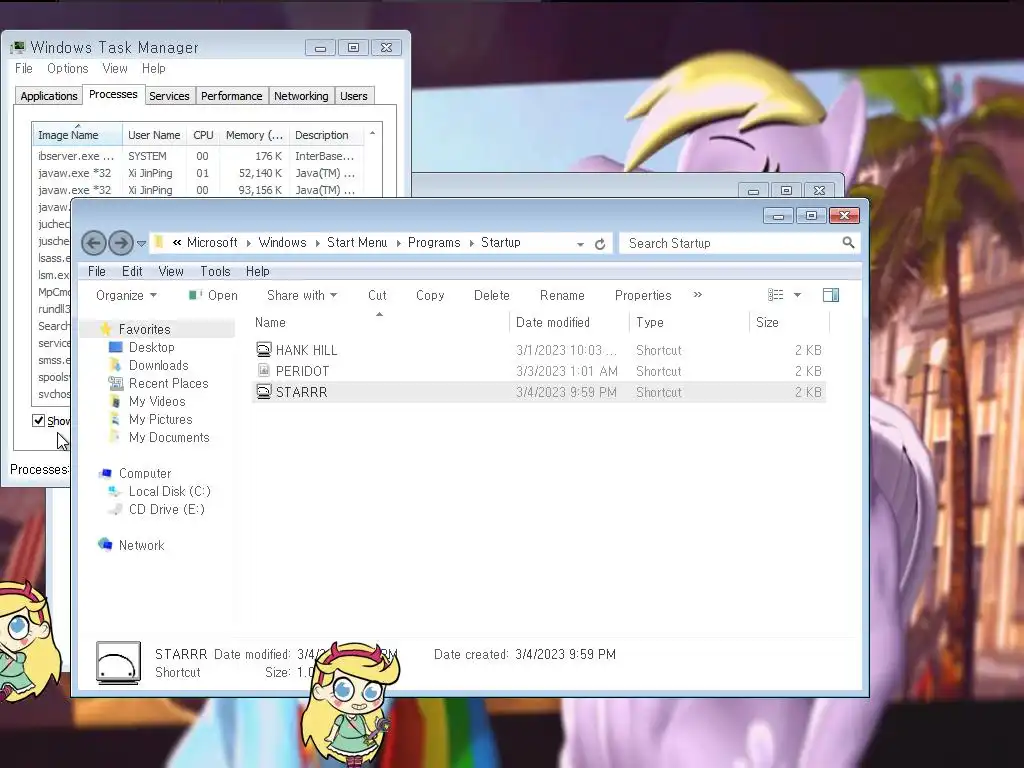The width and height of the screenshot is (1024, 768).
Task: Open the Organize dropdown
Action: [127, 295]
